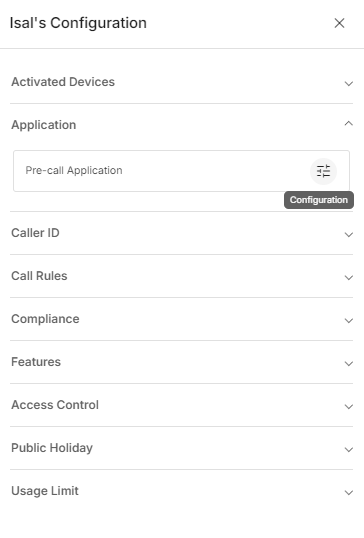Select the Pre-call Application row
The image size is (364, 538).
click(181, 171)
